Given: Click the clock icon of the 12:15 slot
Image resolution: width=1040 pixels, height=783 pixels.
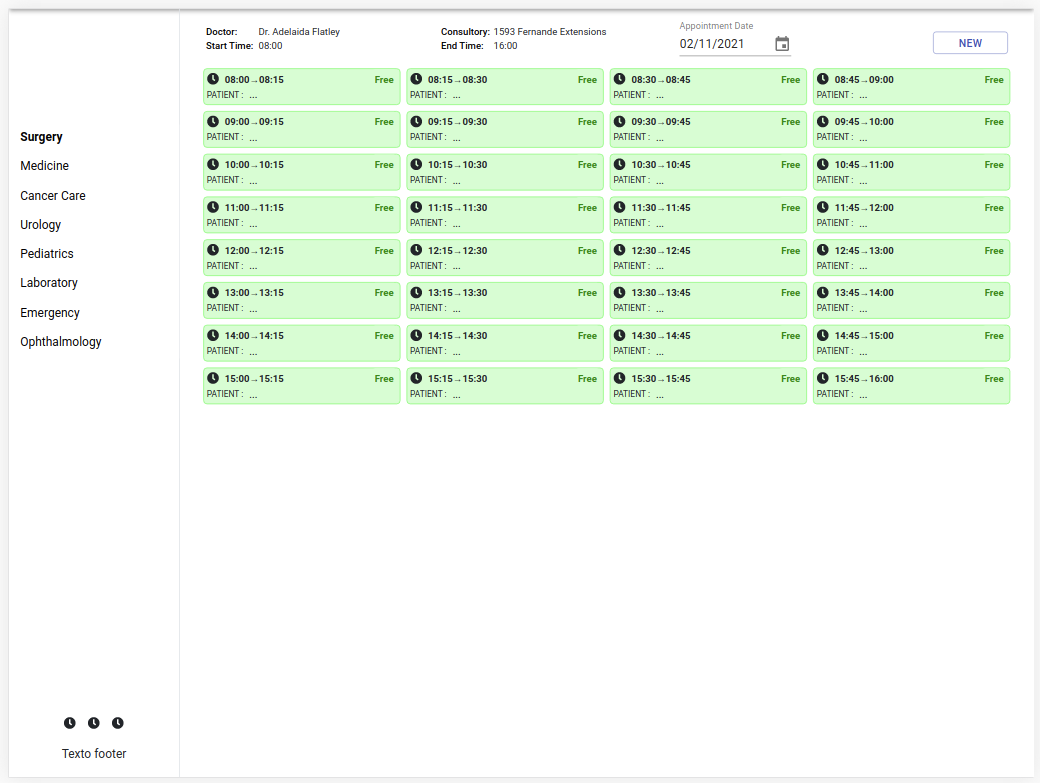Looking at the screenshot, I should click(416, 250).
